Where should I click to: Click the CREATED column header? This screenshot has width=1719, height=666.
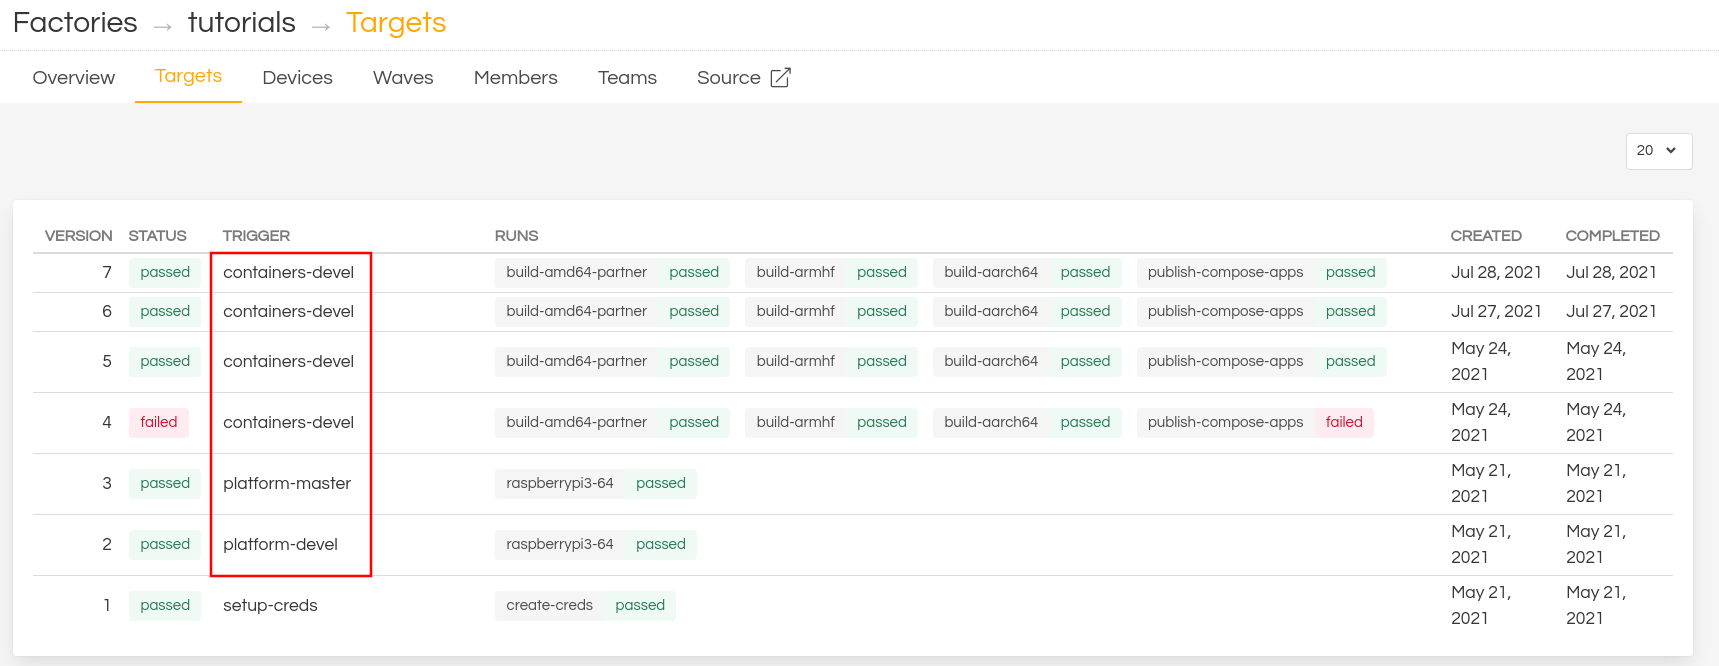click(1486, 236)
